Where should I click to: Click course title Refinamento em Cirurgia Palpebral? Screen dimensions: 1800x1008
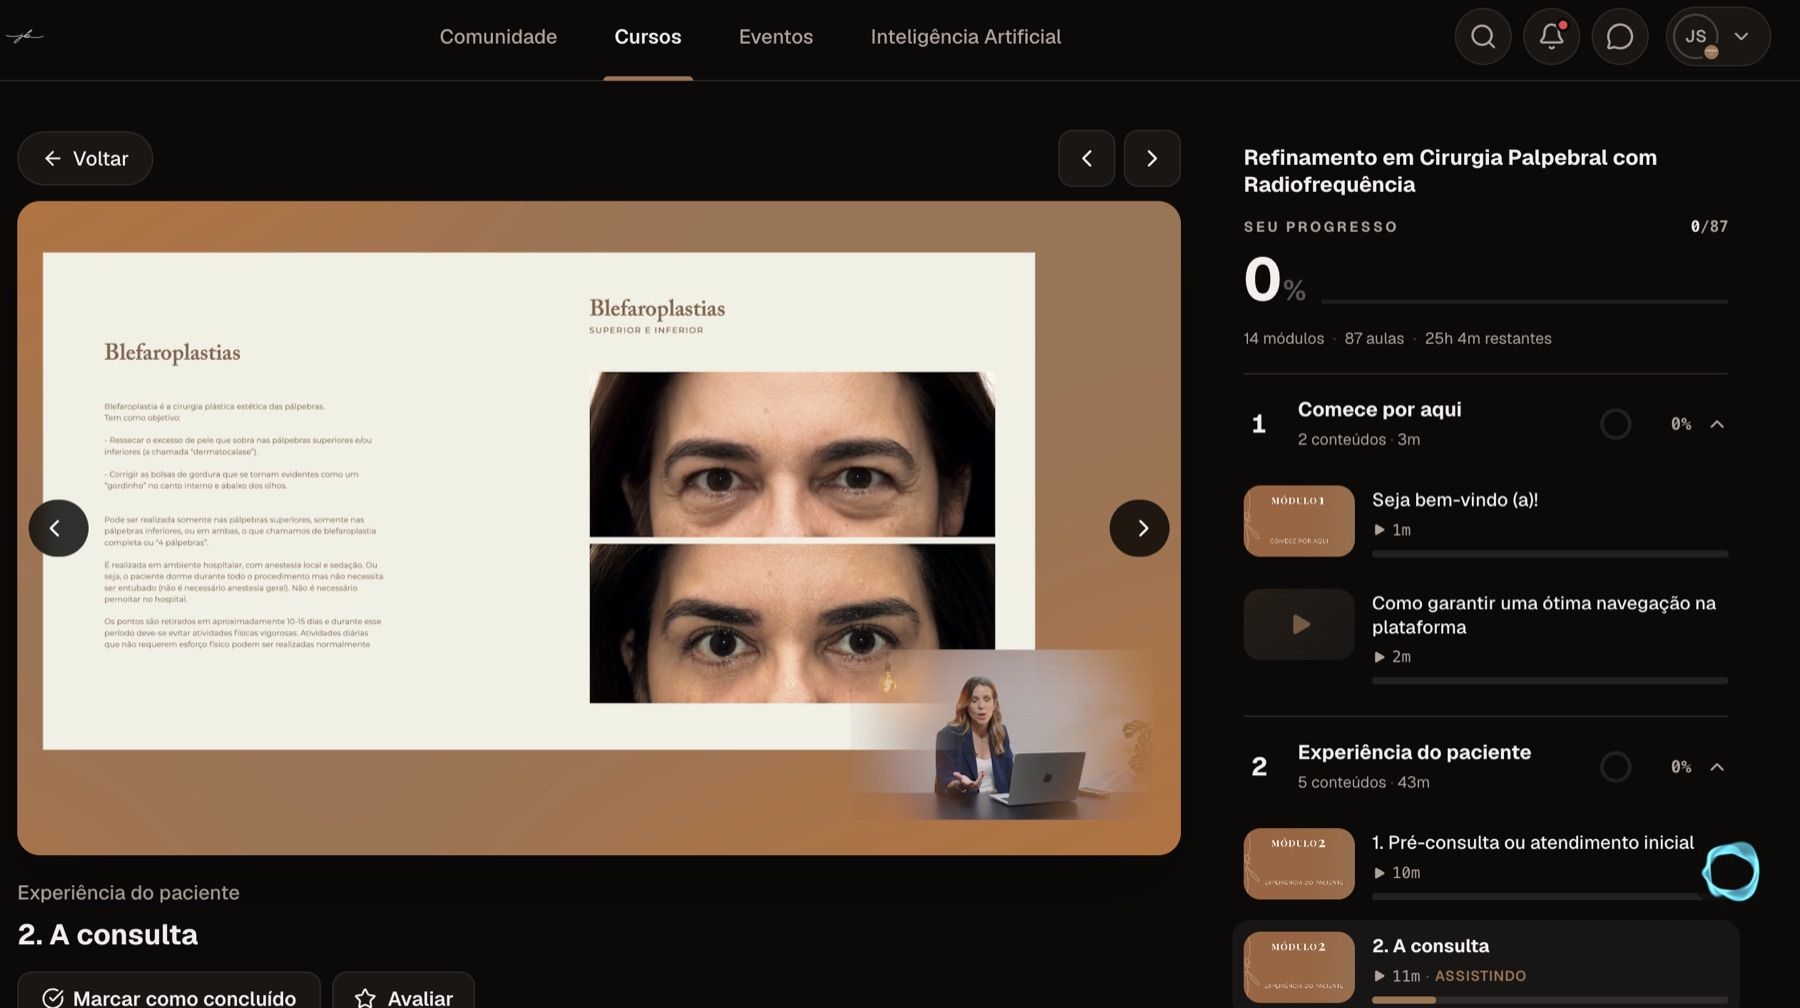[x=1450, y=171]
